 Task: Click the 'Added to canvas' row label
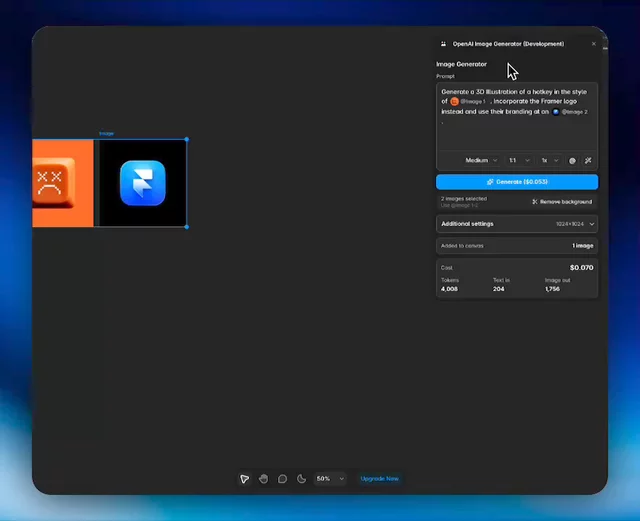point(462,246)
